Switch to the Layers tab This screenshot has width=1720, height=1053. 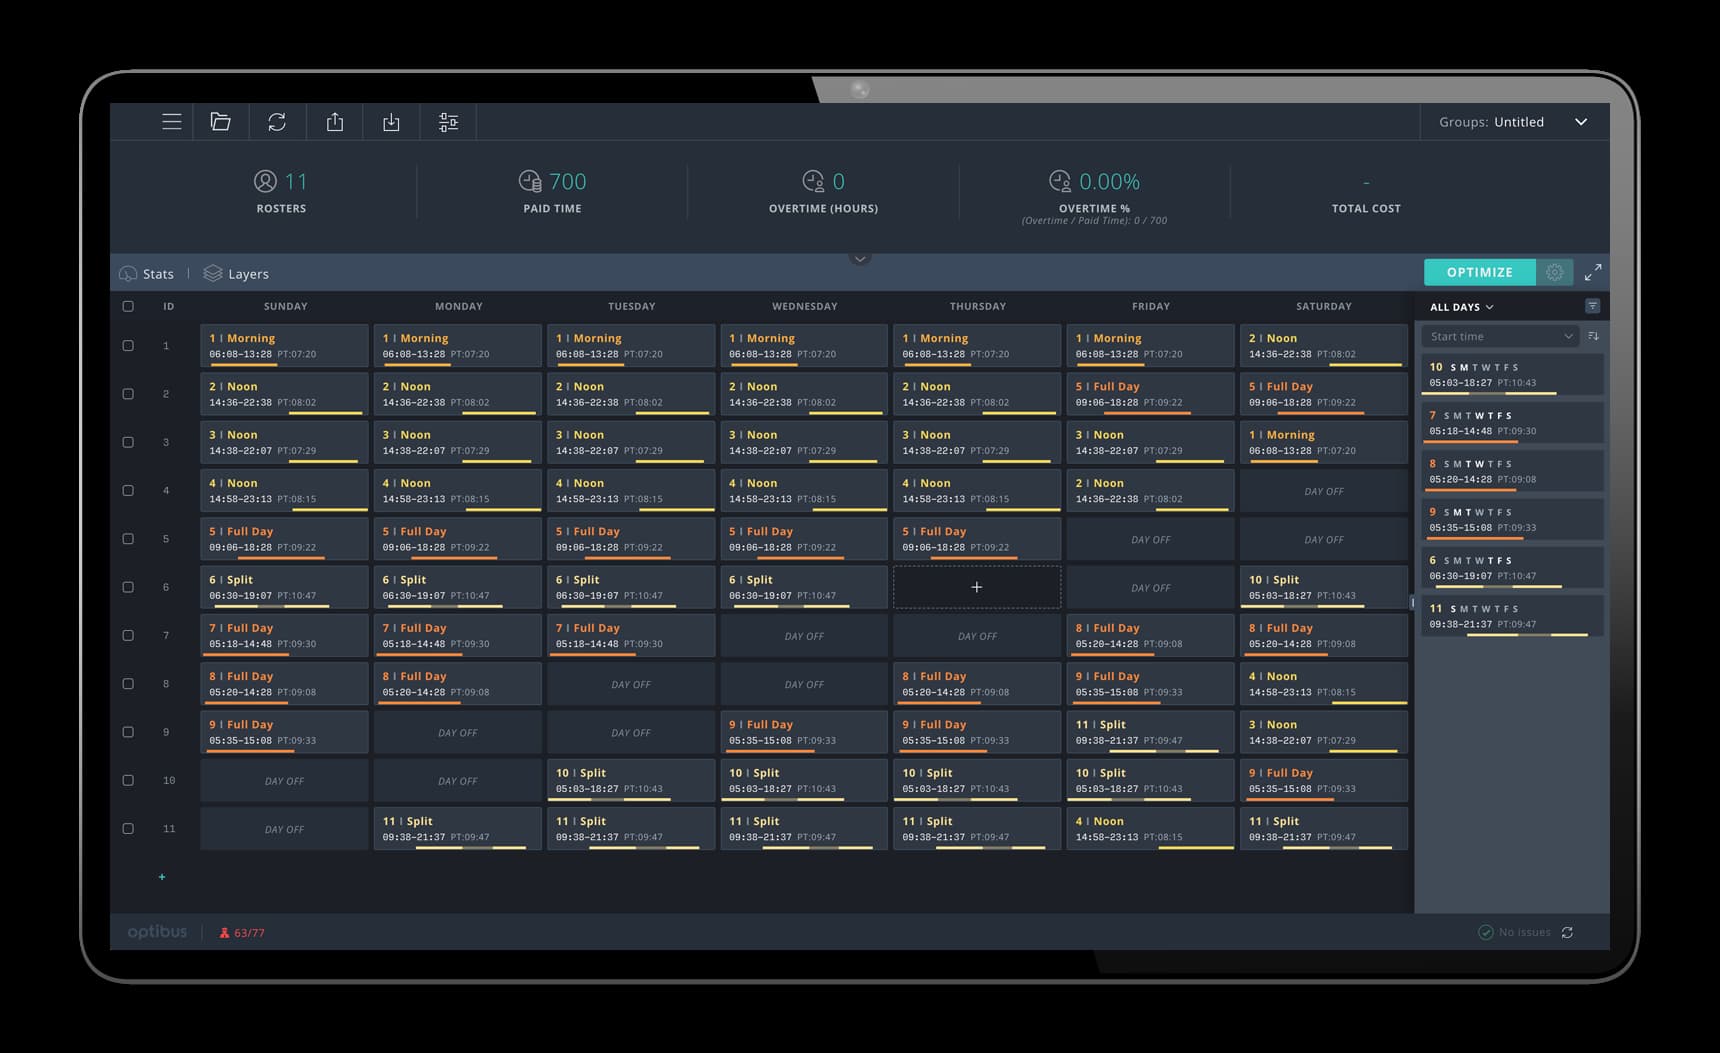tap(237, 274)
